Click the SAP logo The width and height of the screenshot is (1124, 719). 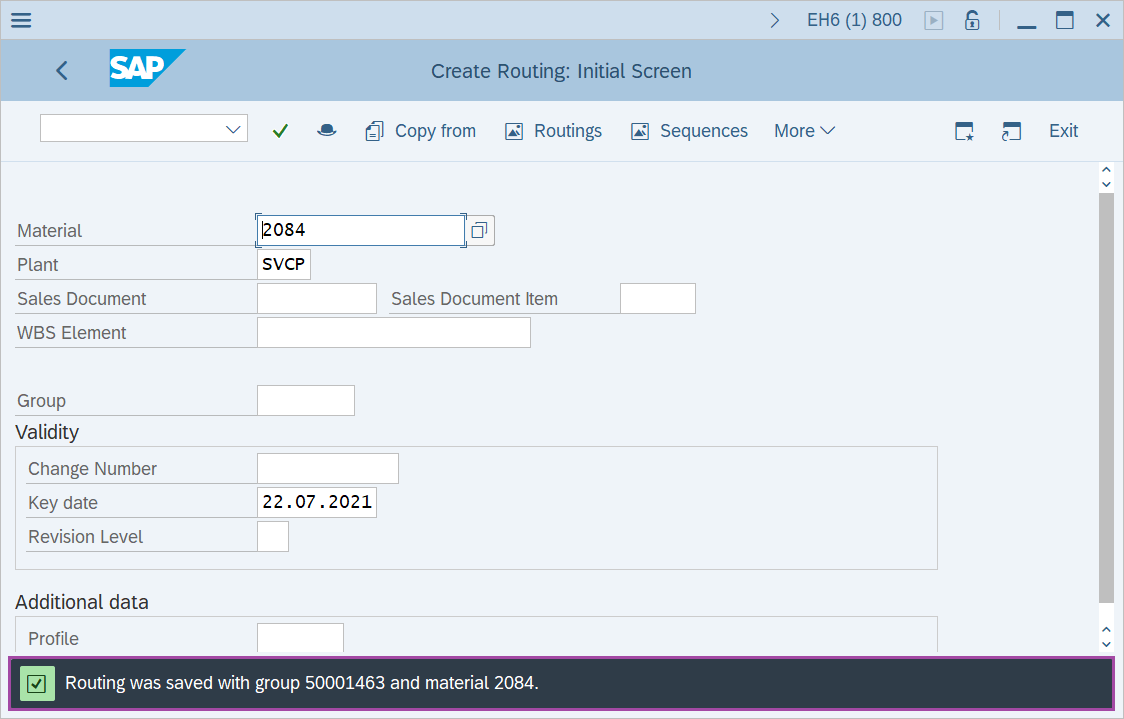(146, 70)
